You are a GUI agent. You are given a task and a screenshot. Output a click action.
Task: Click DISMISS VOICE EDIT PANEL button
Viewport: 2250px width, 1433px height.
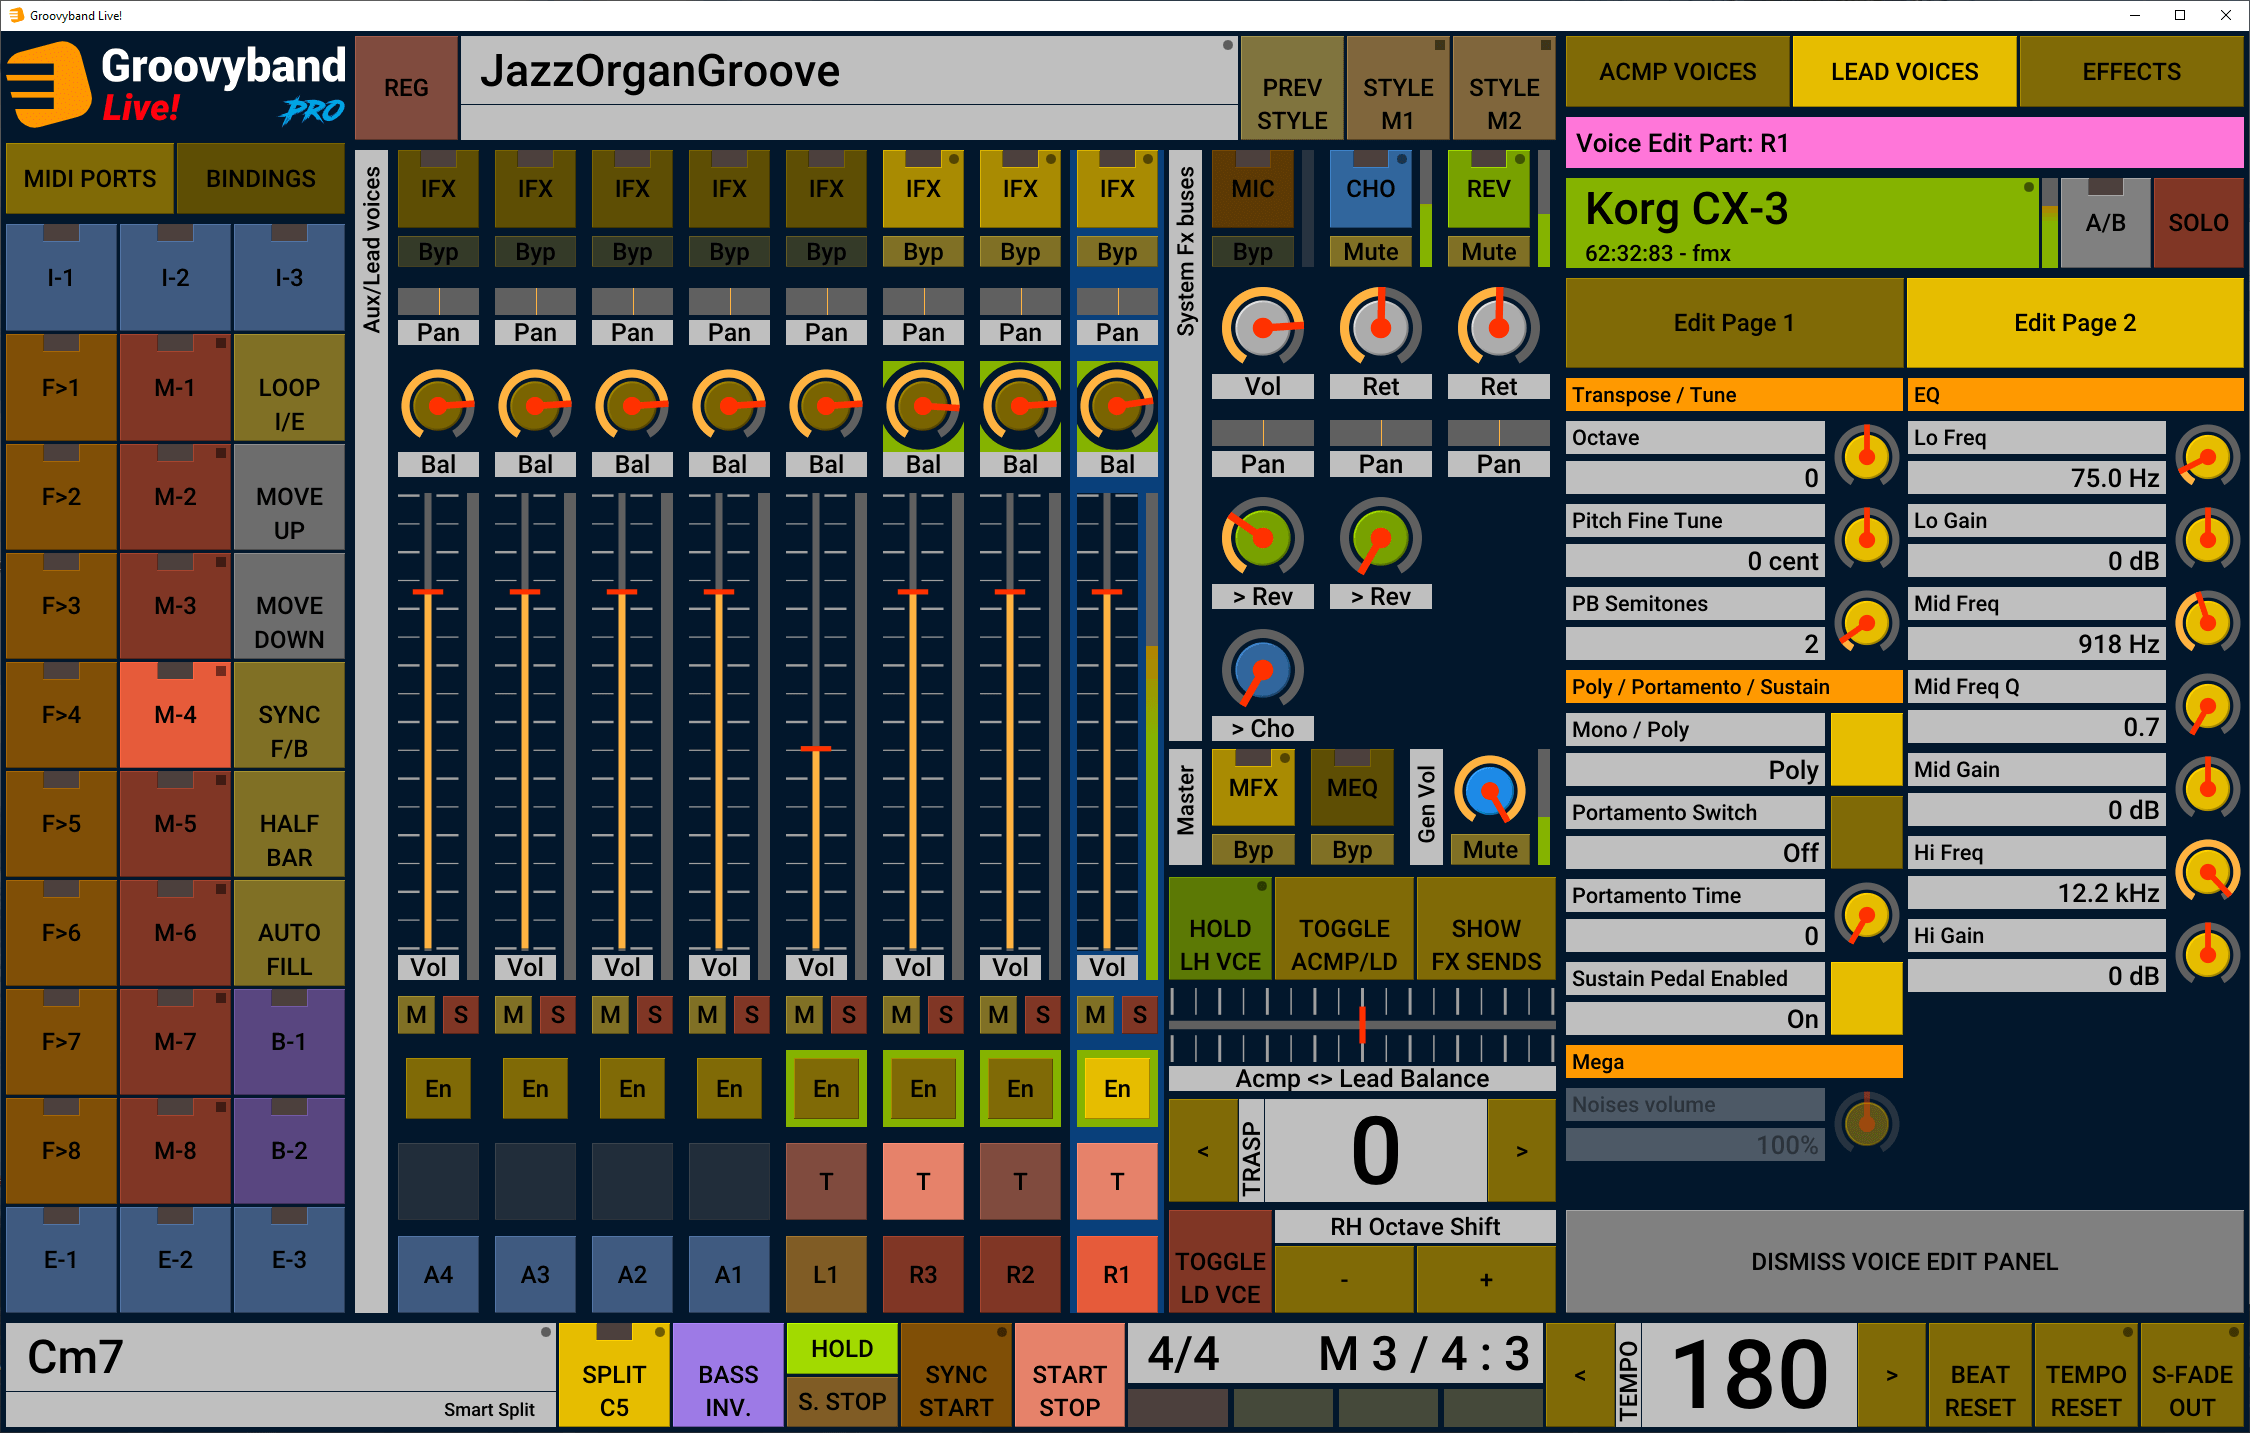pos(1903,1261)
